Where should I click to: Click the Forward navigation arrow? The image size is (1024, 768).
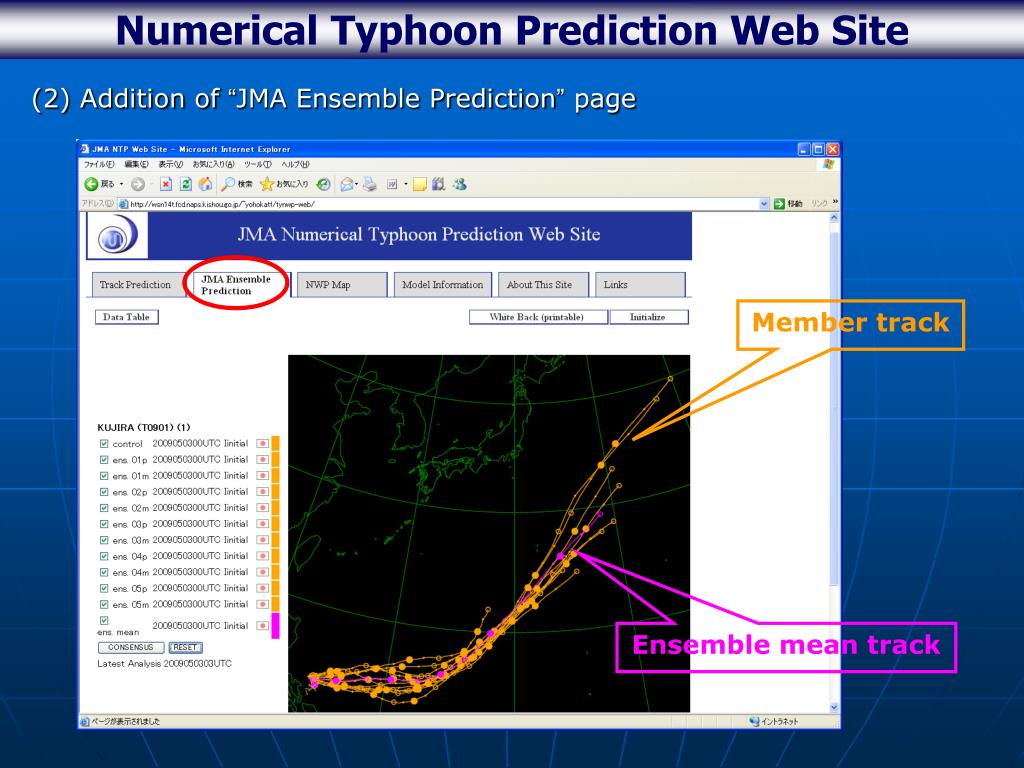tap(137, 185)
